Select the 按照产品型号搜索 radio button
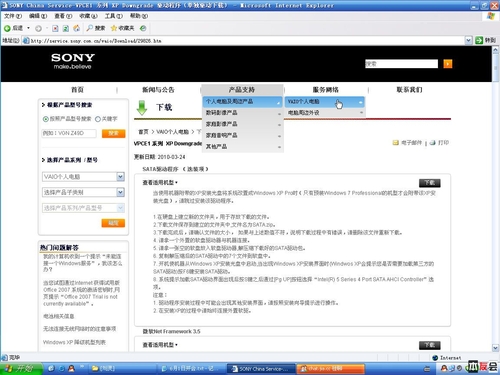Image resolution: width=500 pixels, height=375 pixels. [46, 119]
